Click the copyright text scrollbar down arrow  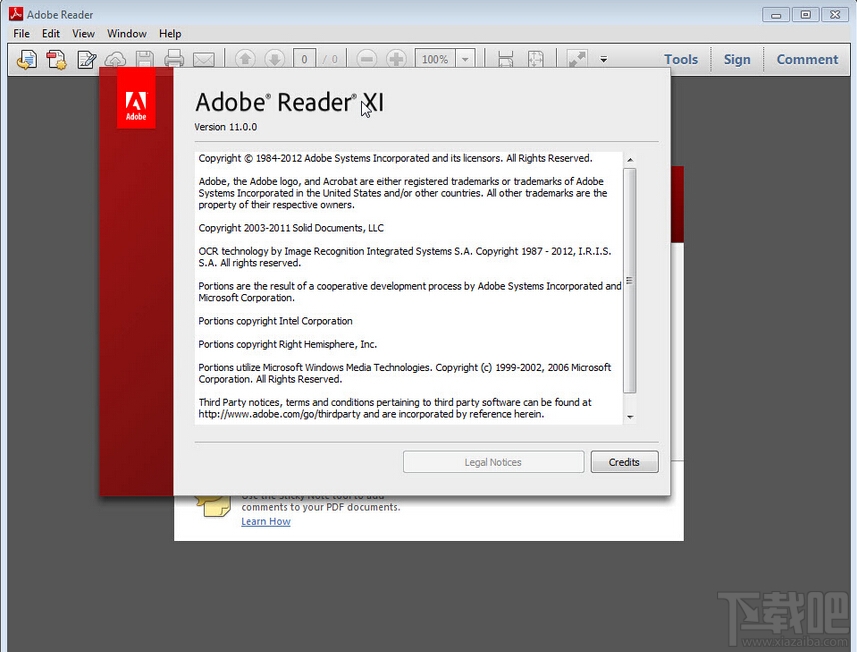click(630, 417)
